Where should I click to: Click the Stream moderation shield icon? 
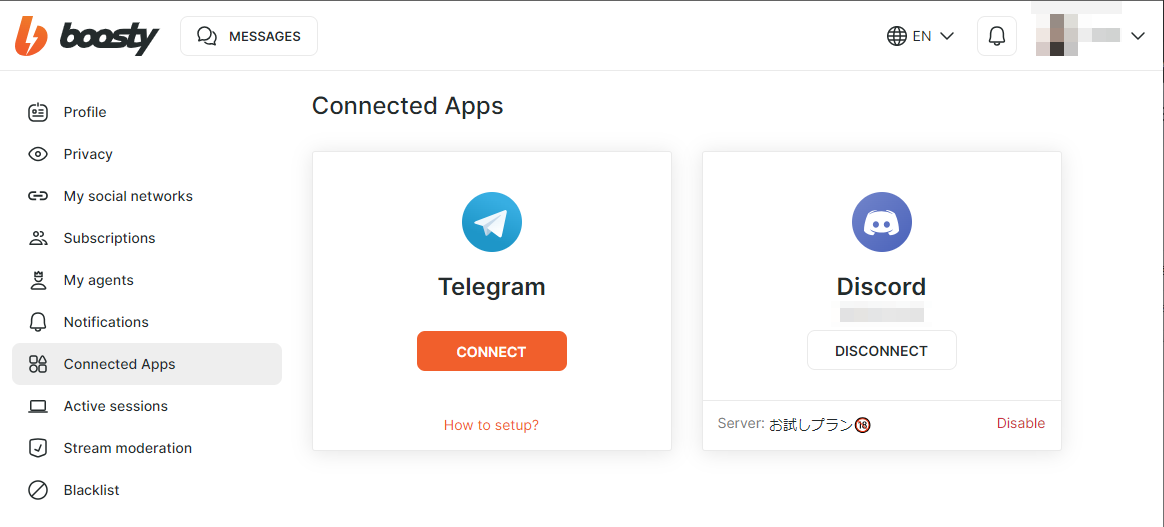[x=38, y=448]
